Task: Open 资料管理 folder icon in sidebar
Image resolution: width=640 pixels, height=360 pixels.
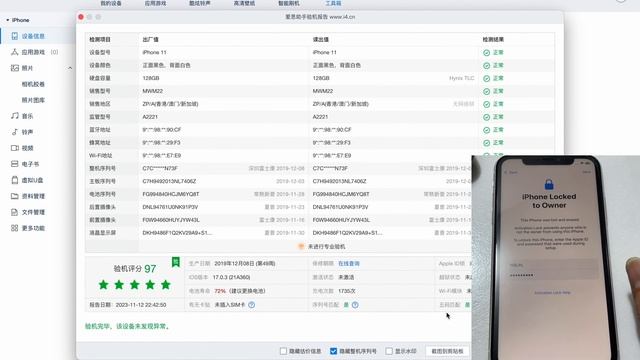Action: click(x=15, y=196)
